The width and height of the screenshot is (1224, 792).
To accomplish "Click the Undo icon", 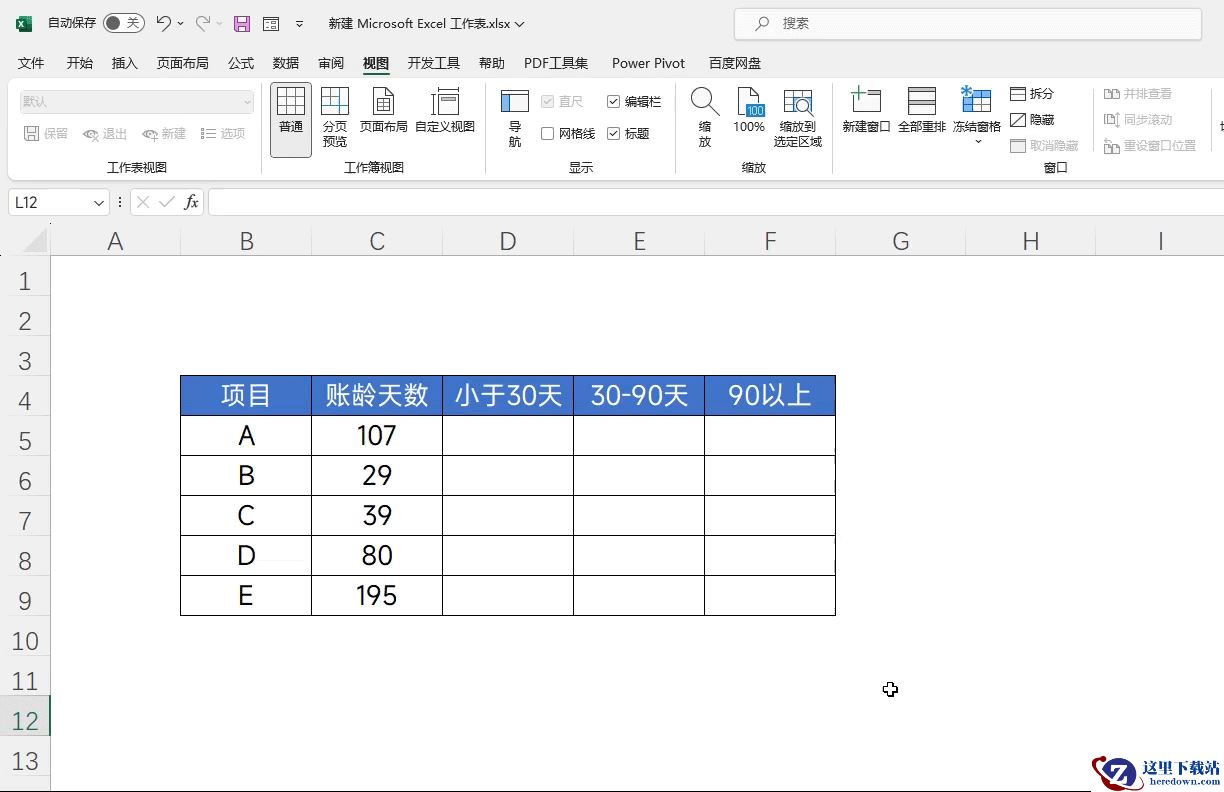I will (x=163, y=23).
